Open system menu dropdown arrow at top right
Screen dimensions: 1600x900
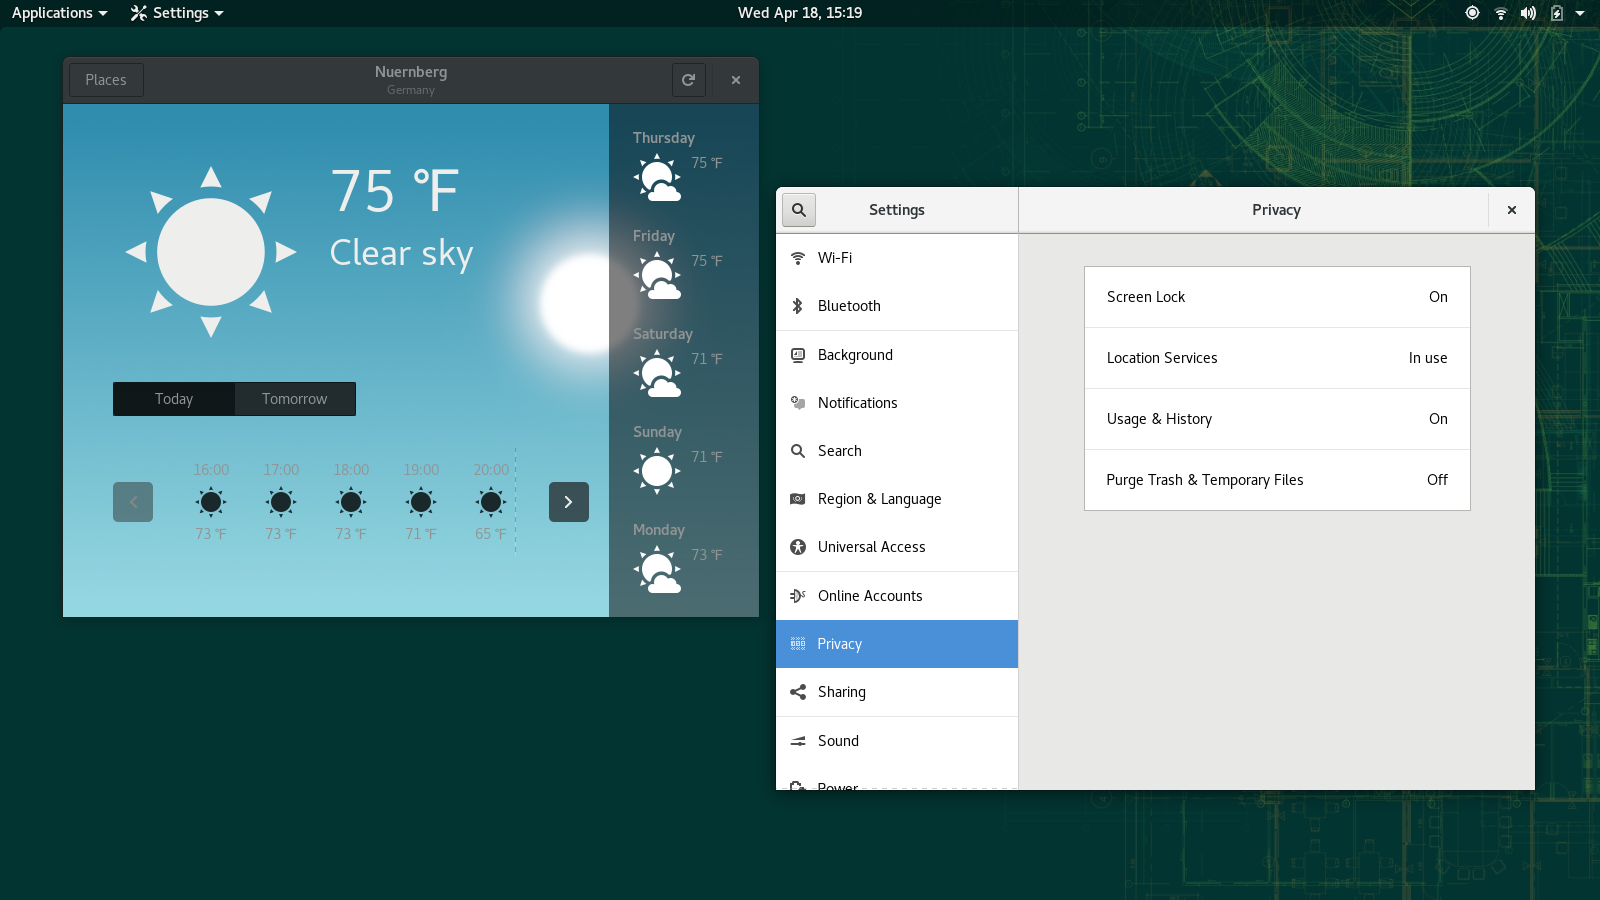pos(1580,13)
